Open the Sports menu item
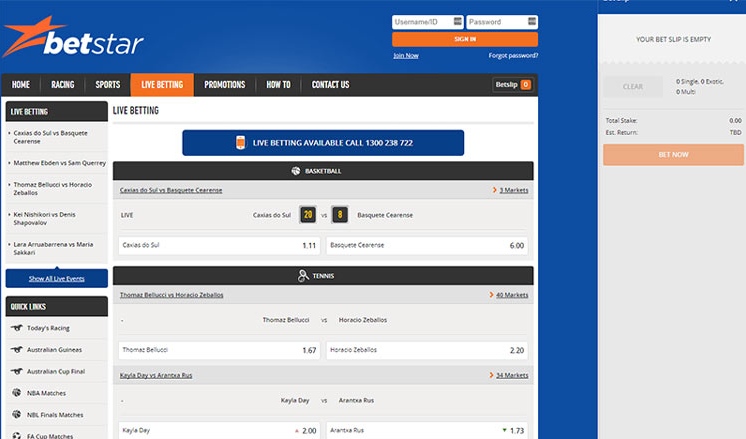This screenshot has width=746, height=439. coord(108,85)
